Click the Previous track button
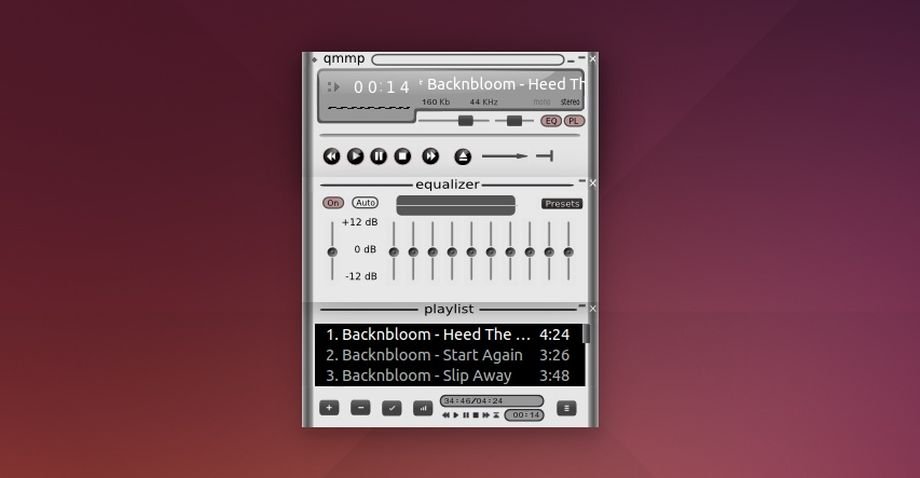920x478 pixels. (332, 156)
